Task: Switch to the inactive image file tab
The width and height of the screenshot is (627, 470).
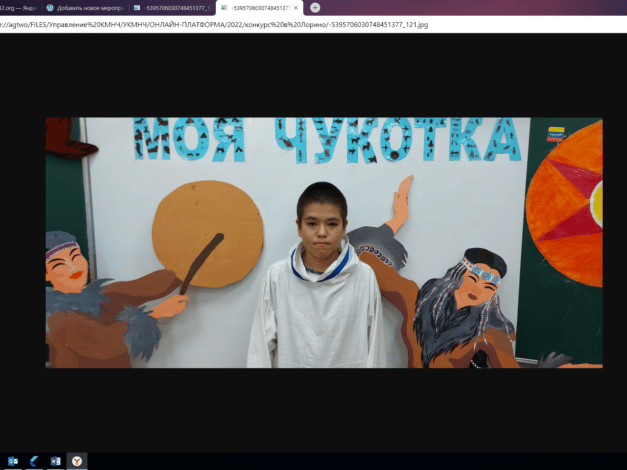Action: click(176, 7)
